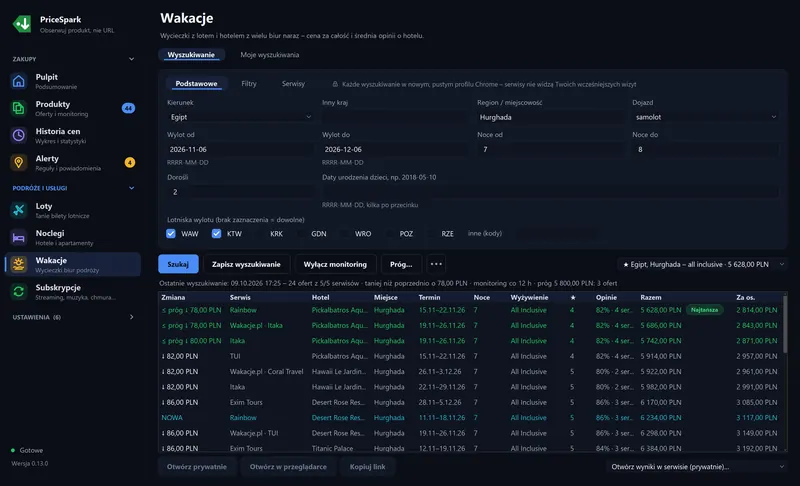Enable the GDN airport checkbox
The height and width of the screenshot is (486, 800).
(x=300, y=234)
